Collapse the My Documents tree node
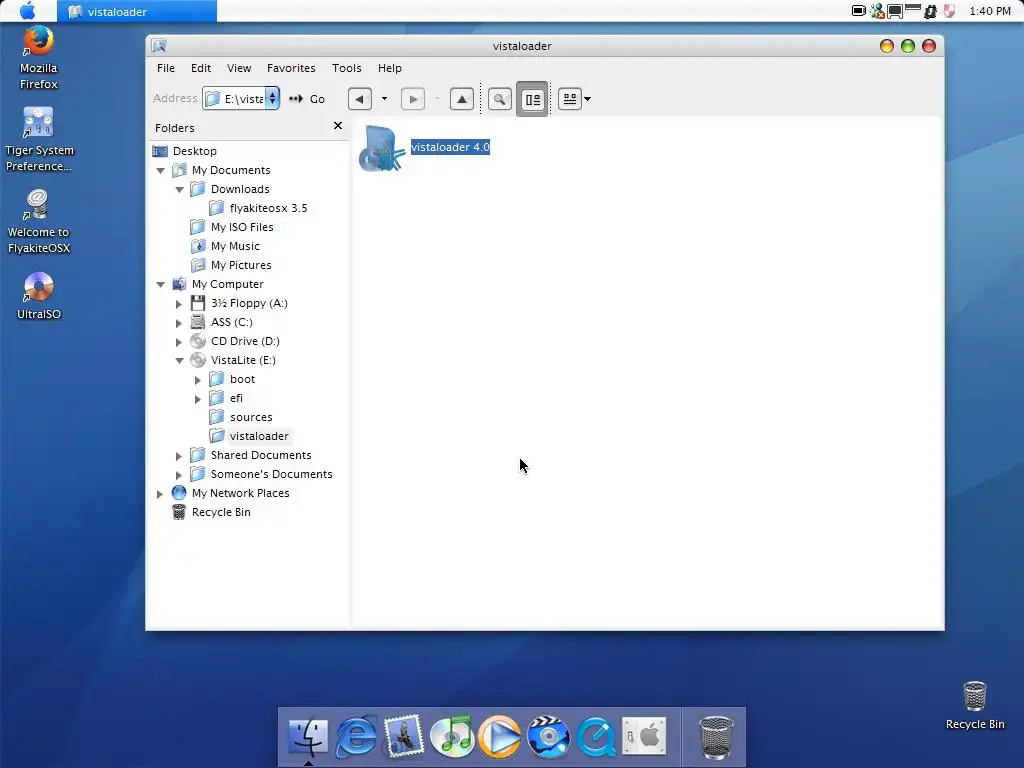Image resolution: width=1024 pixels, height=768 pixels. tap(160, 170)
